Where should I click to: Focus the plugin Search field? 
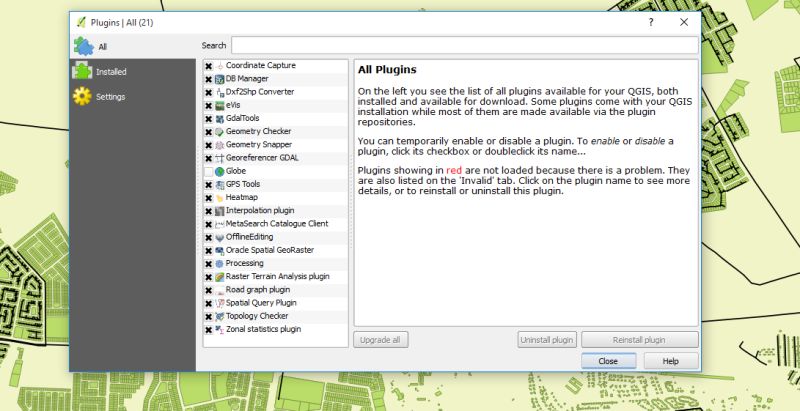coord(465,45)
